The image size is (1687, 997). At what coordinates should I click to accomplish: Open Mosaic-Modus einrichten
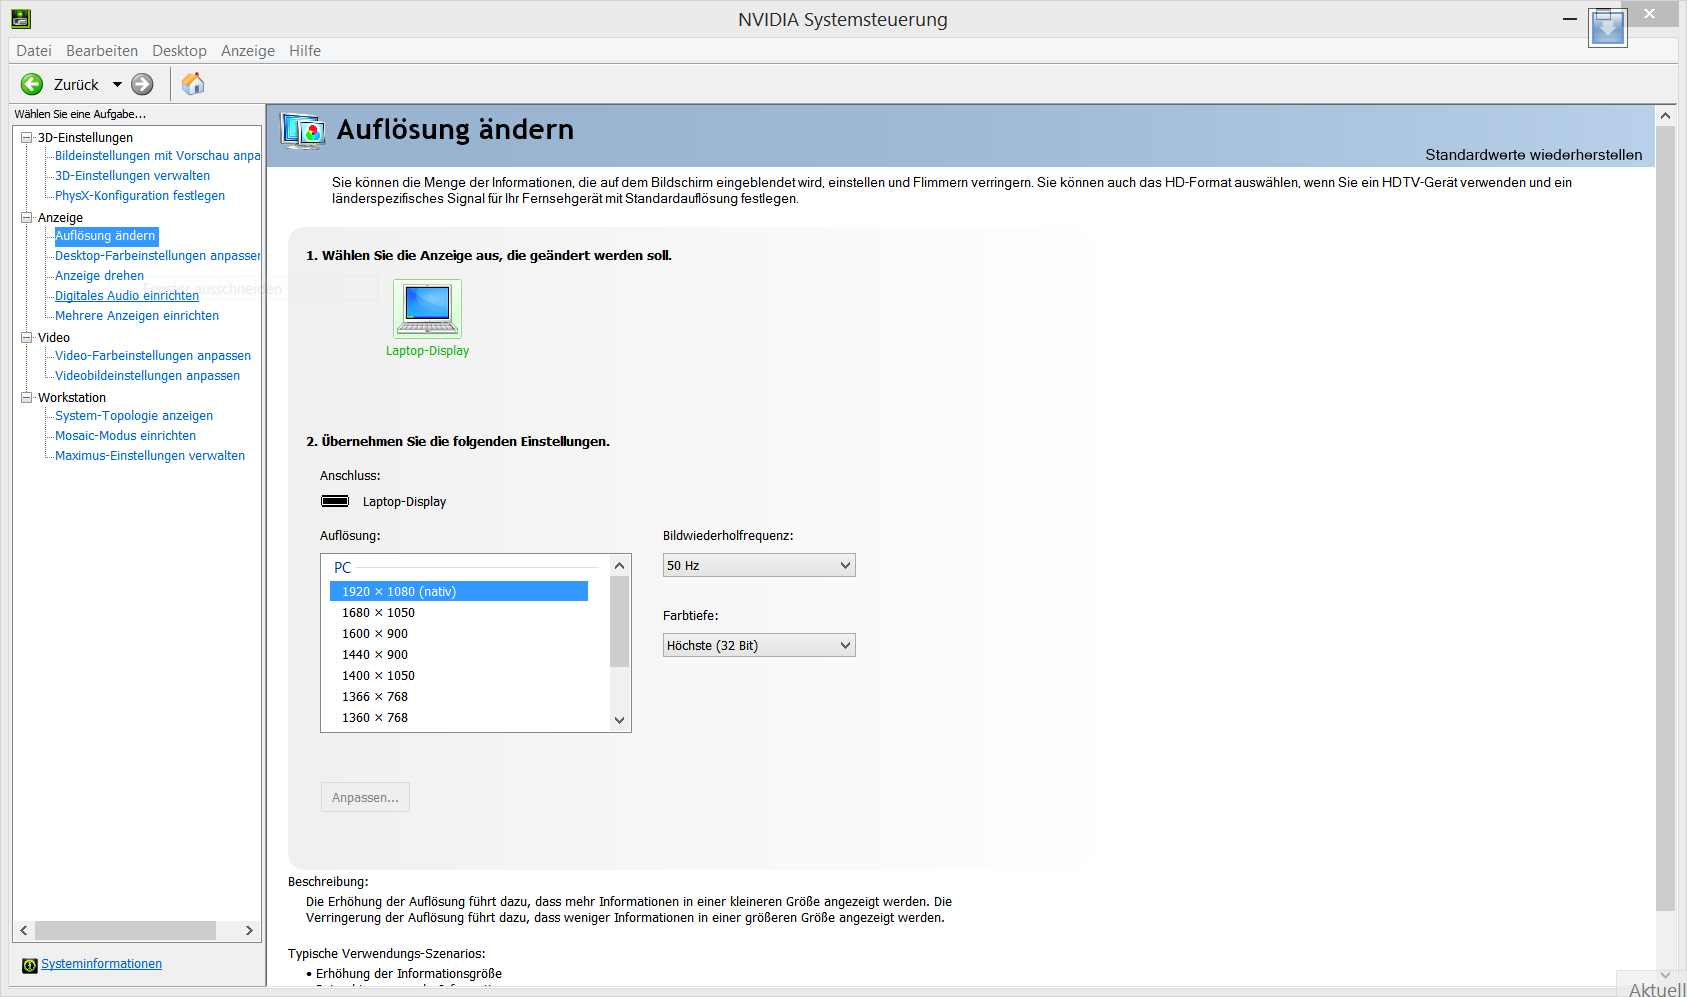(x=125, y=436)
